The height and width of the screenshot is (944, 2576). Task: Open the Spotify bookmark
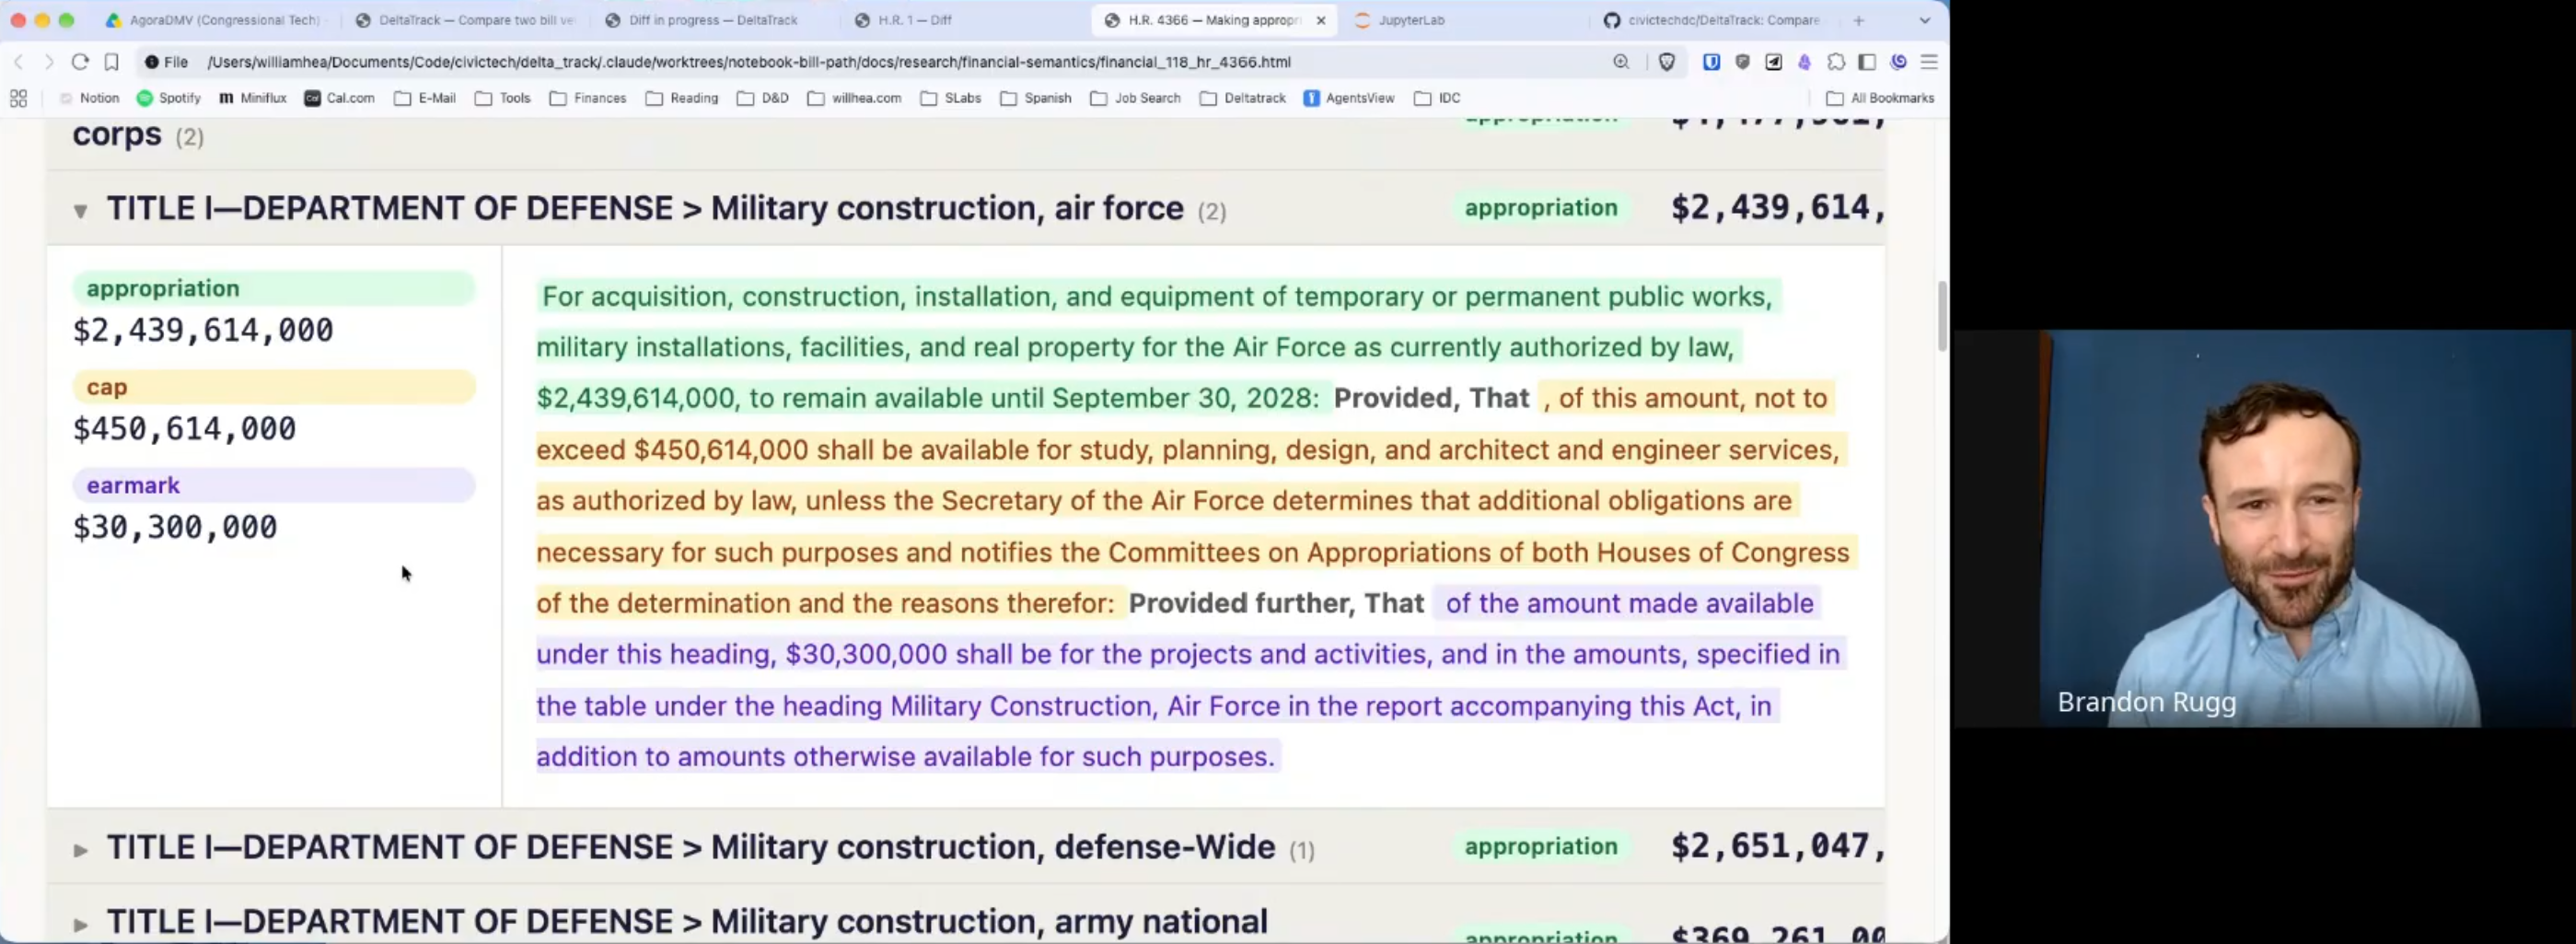coord(169,98)
